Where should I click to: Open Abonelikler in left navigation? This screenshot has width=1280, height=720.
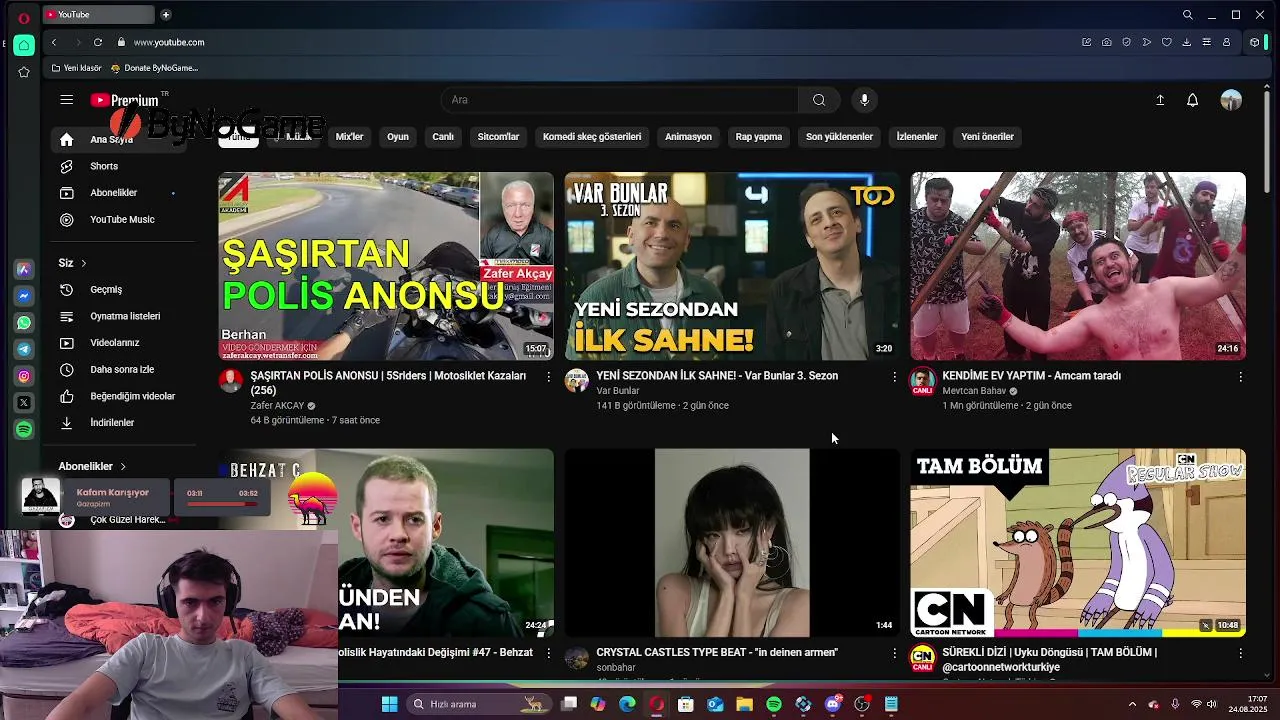(118, 193)
